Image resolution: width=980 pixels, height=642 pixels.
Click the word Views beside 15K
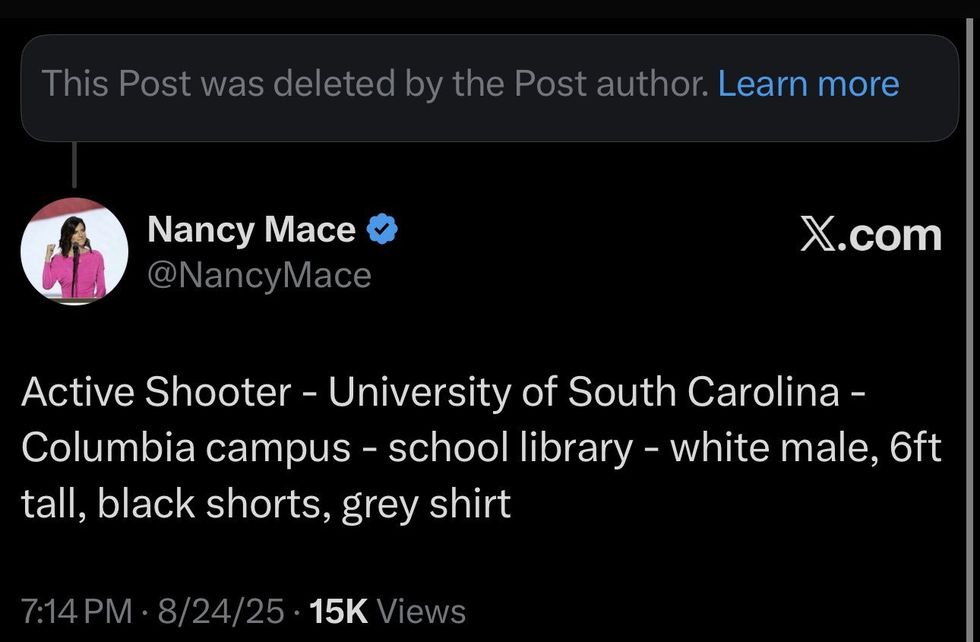421,610
